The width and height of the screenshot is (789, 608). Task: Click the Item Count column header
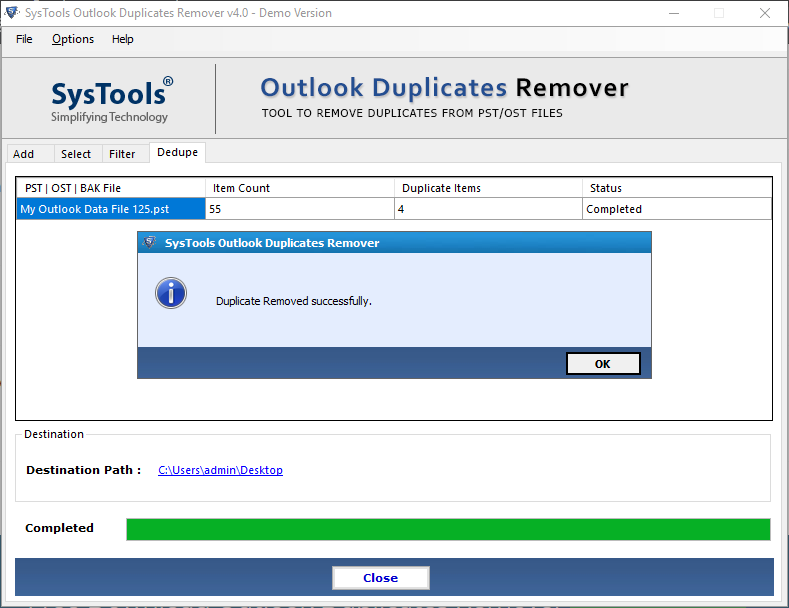pos(299,188)
